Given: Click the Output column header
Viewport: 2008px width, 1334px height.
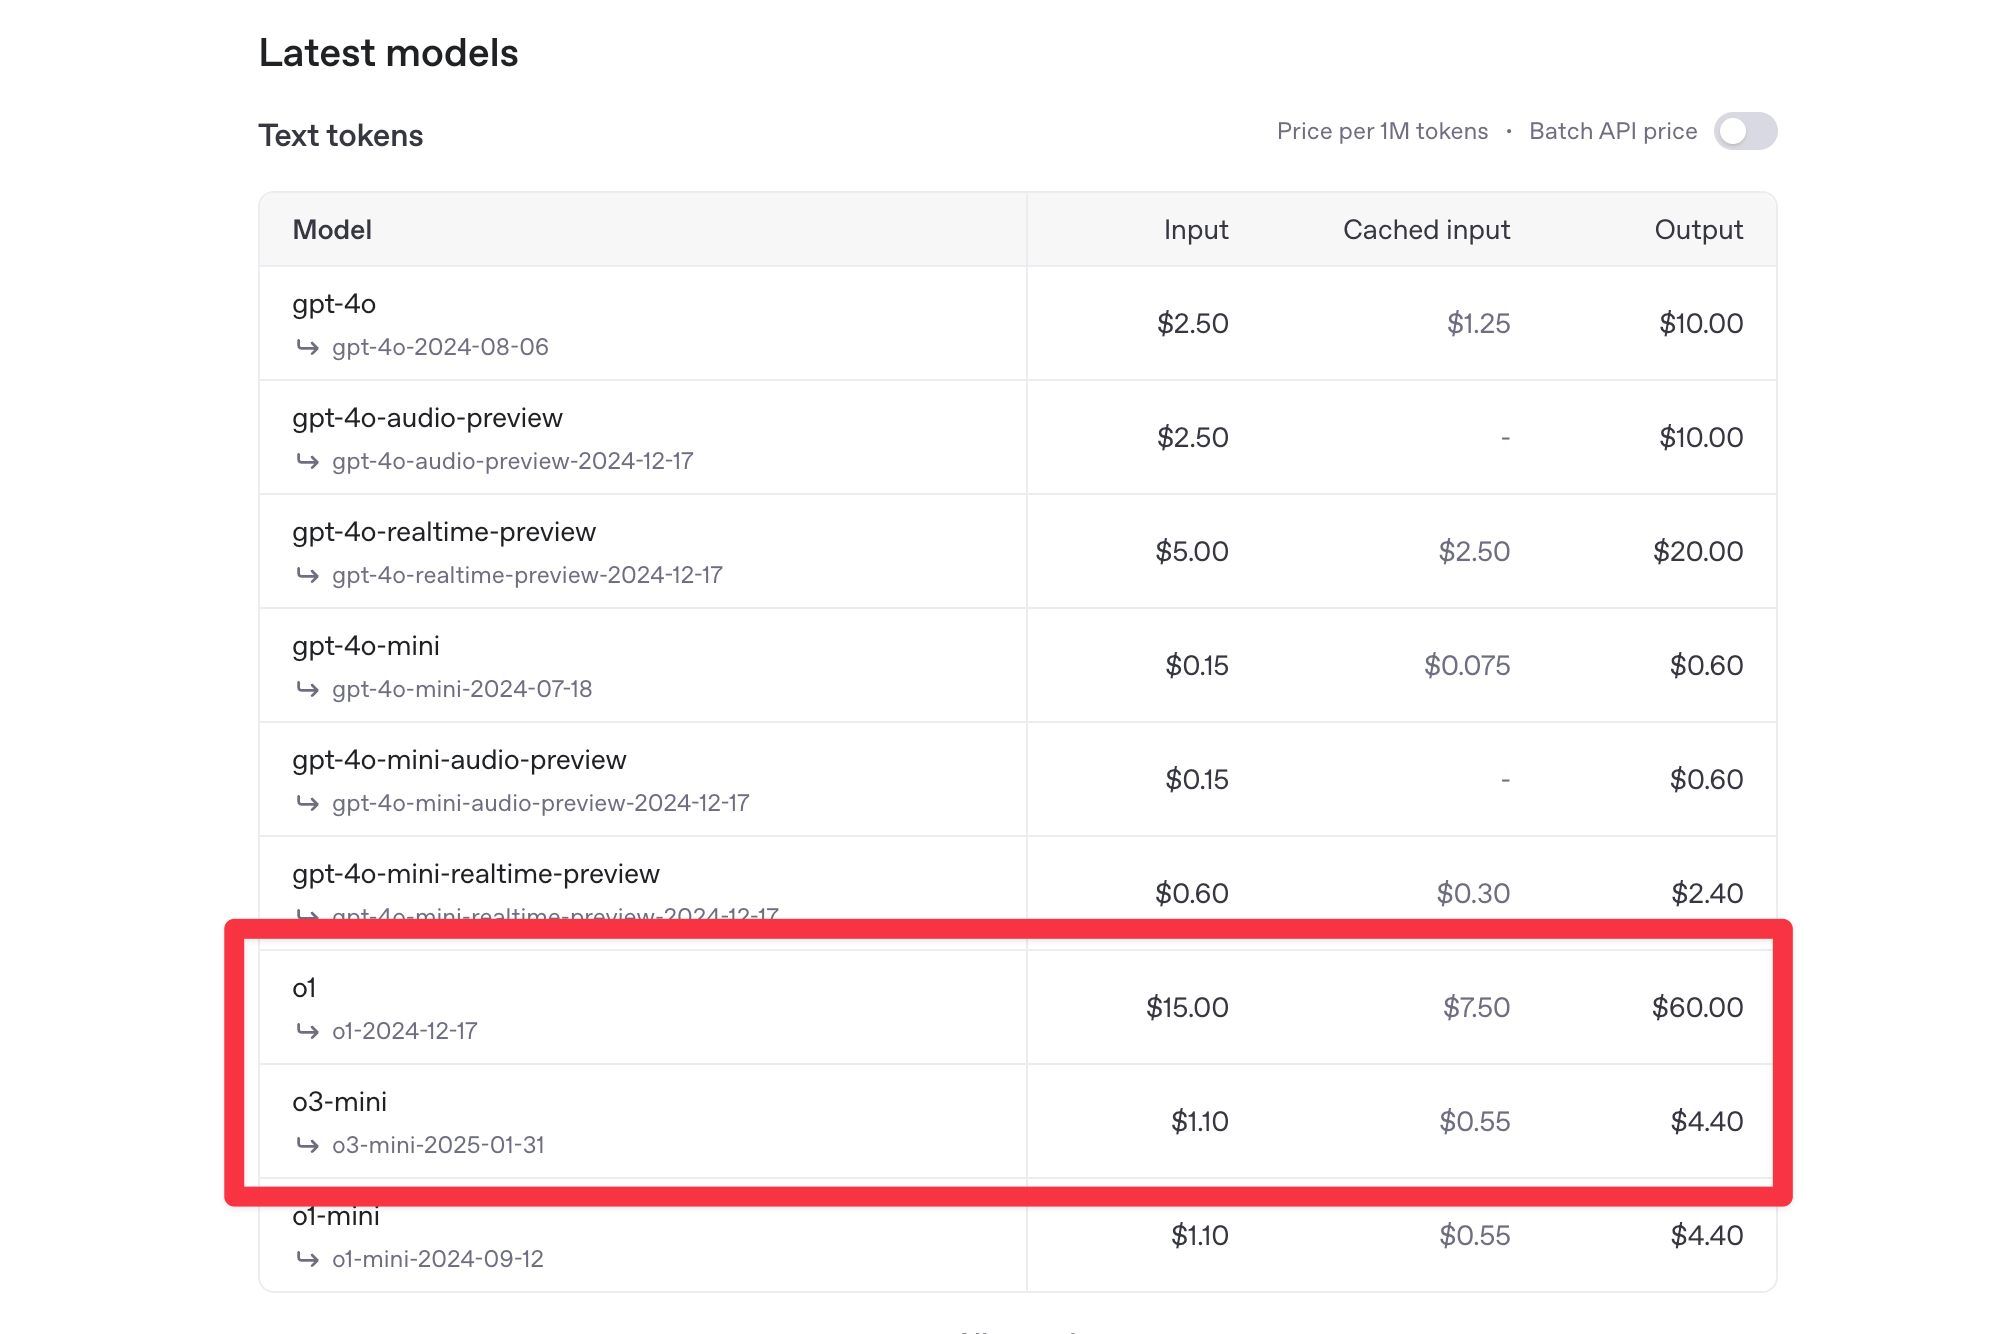Looking at the screenshot, I should (1698, 230).
